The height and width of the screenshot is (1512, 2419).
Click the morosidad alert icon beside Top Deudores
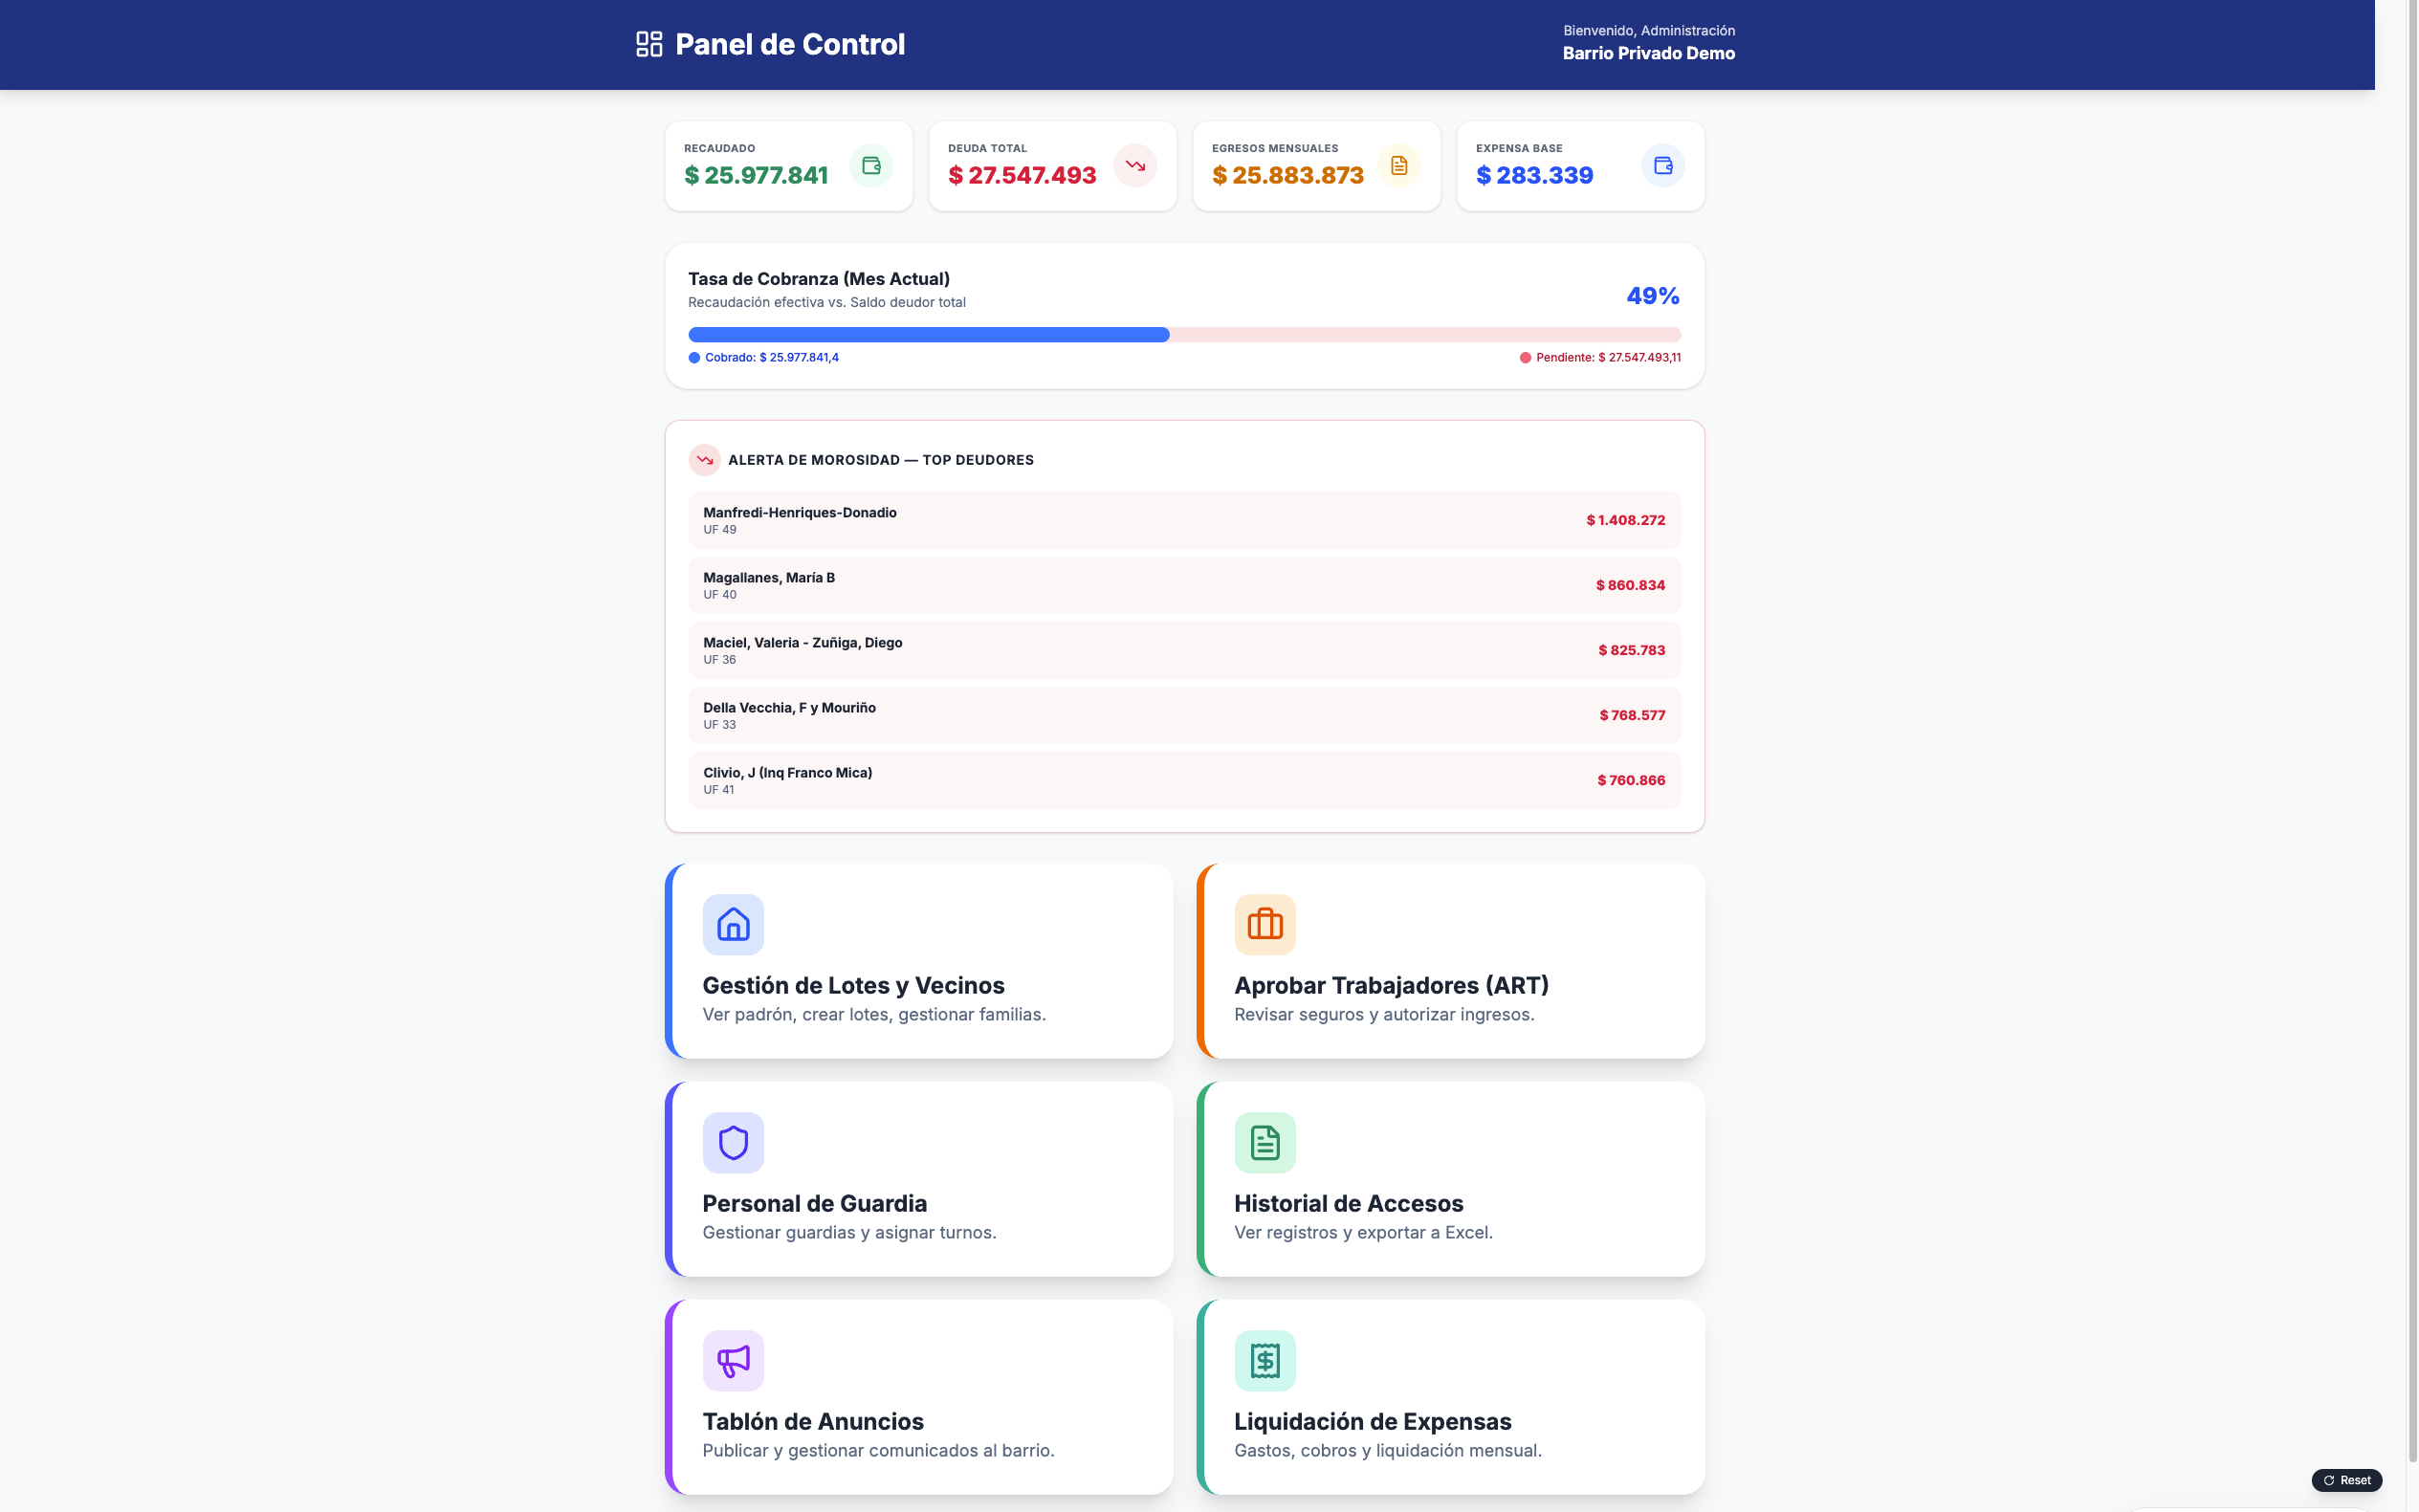tap(704, 460)
